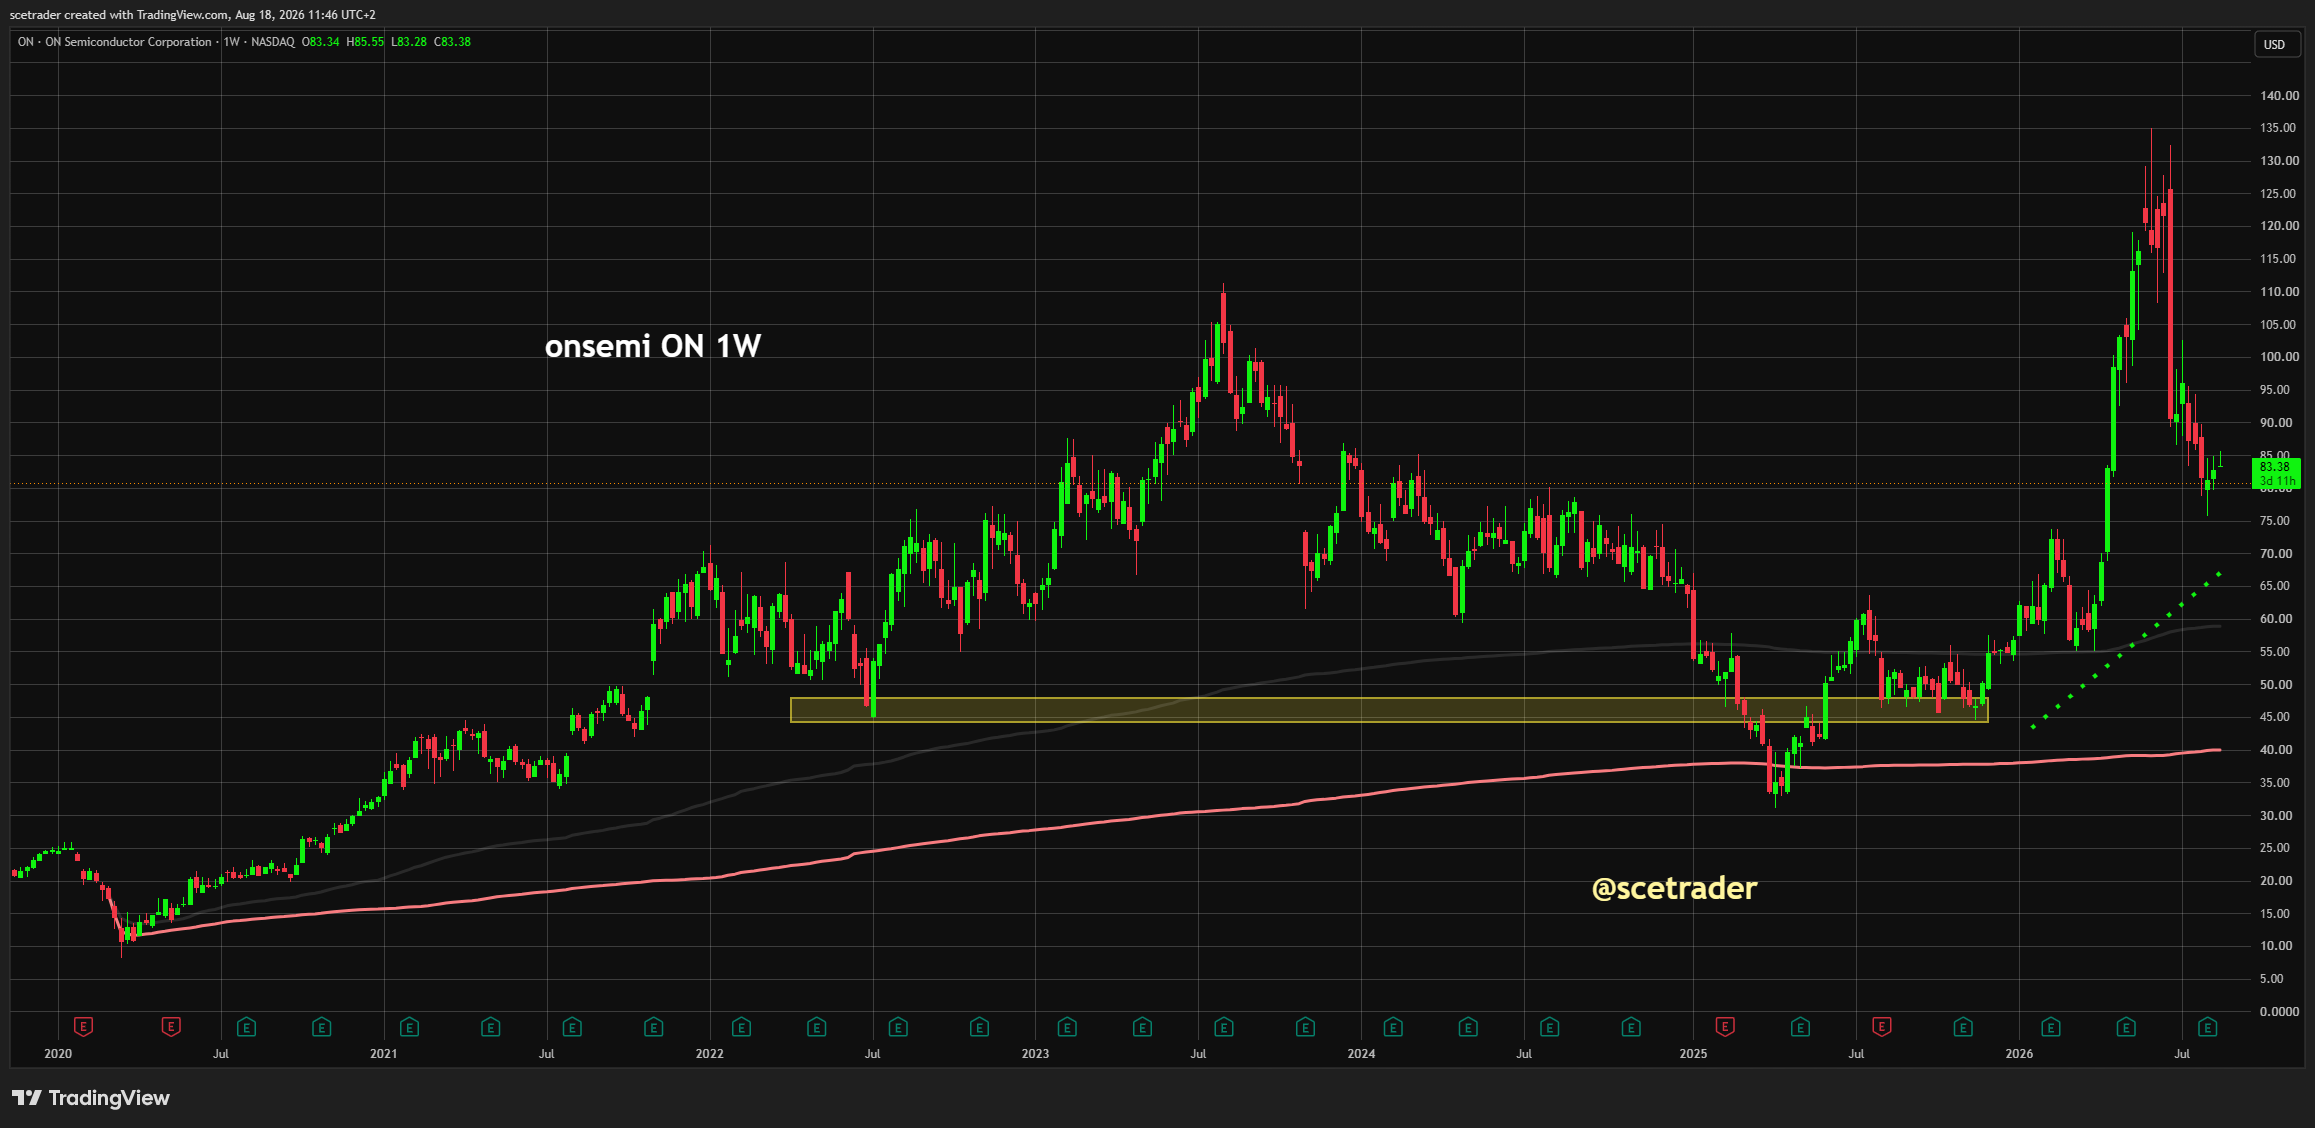The height and width of the screenshot is (1128, 2315).
Task: Click the 0.0000 price axis label
Action: point(2279,1012)
